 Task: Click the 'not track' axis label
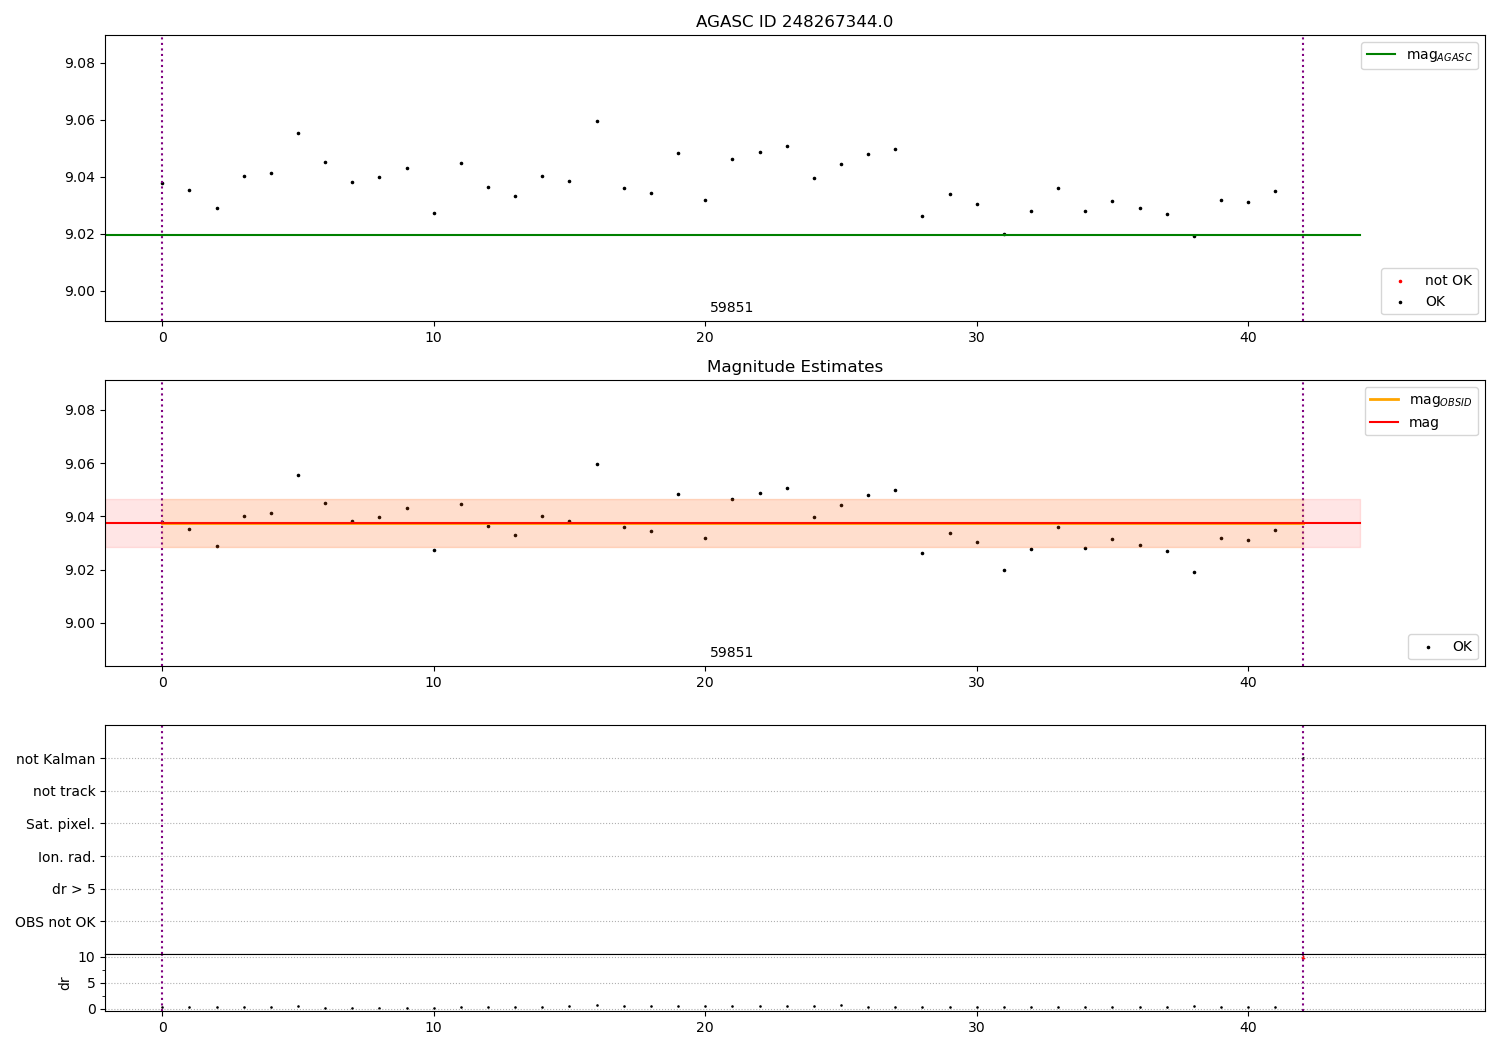tap(64, 792)
